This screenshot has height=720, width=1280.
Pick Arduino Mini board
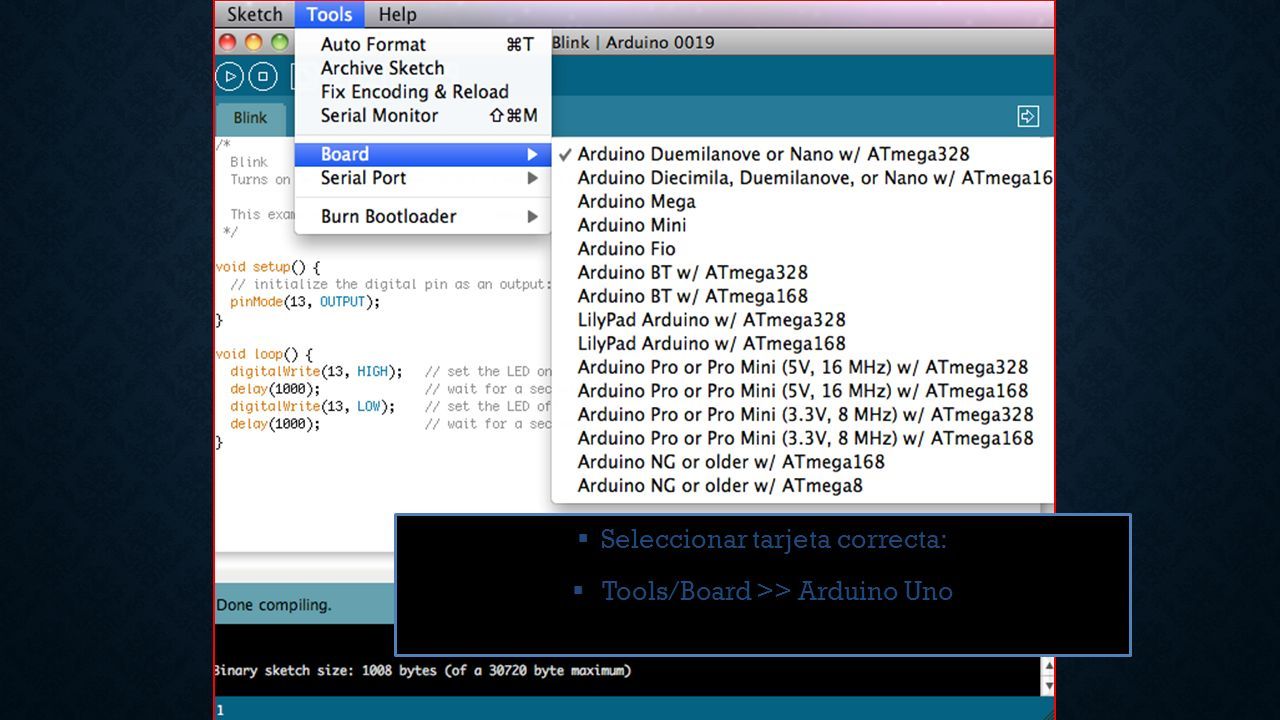tap(803, 225)
